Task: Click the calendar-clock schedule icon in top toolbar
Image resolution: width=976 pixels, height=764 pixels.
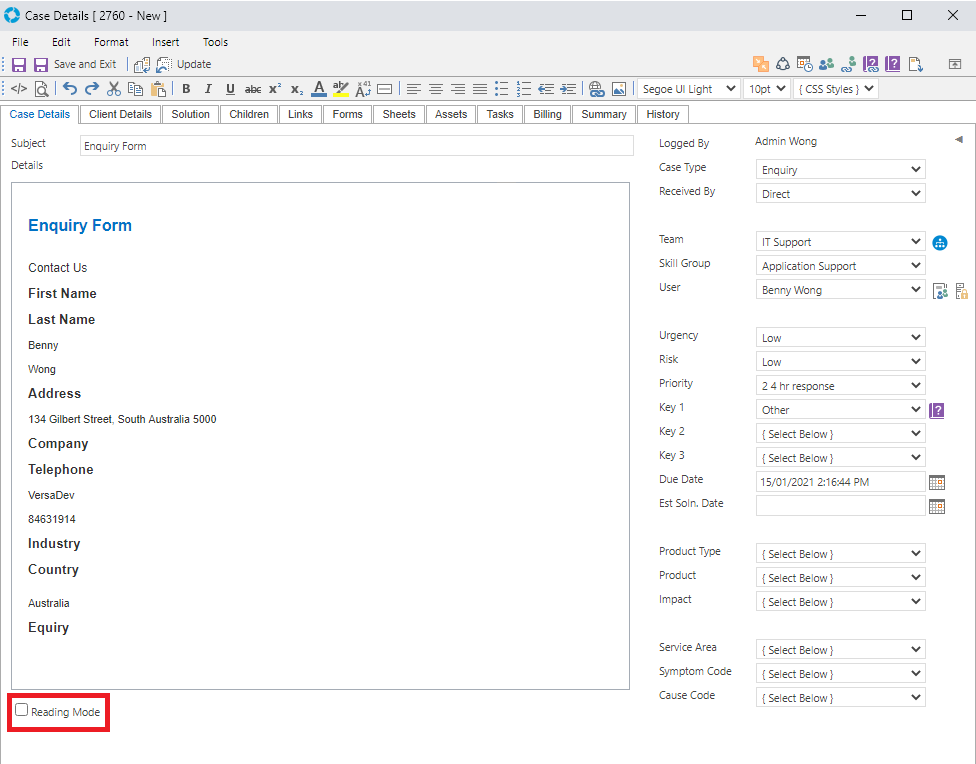Action: click(805, 64)
